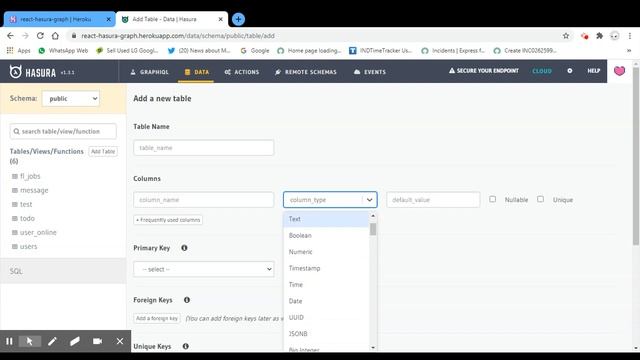The width and height of the screenshot is (640, 360).
Task: Click Foreign Keys info icon
Action: point(187,300)
